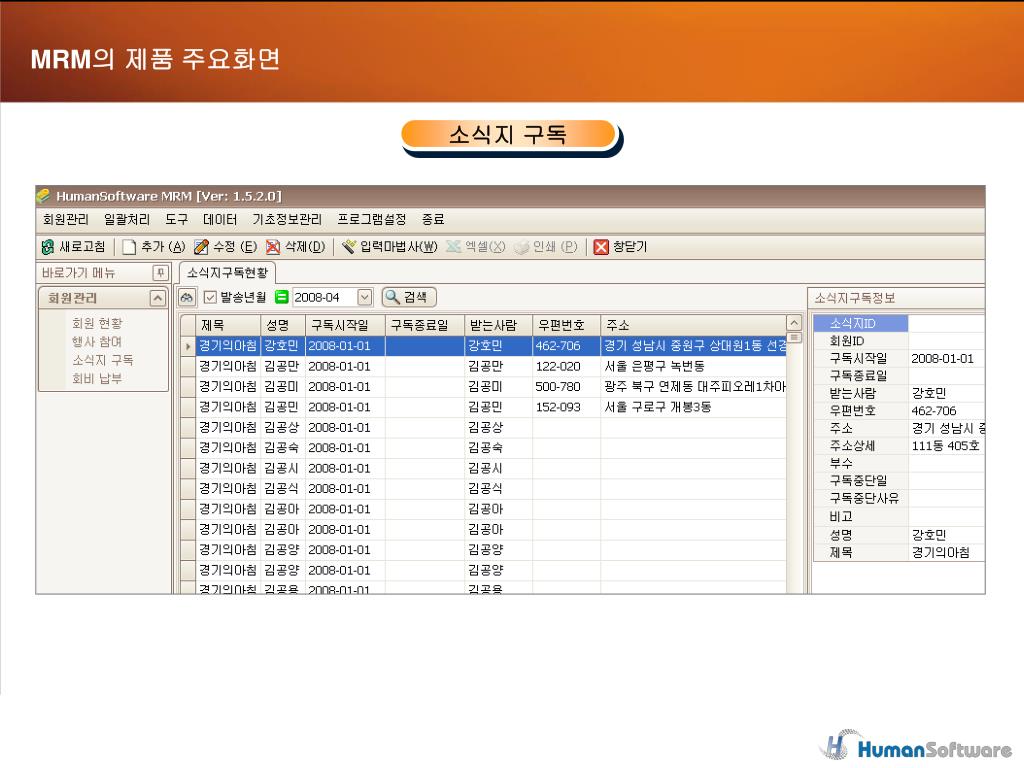Open 회비 납부 in sidebar
Screen dimensions: 1024x768
97,378
